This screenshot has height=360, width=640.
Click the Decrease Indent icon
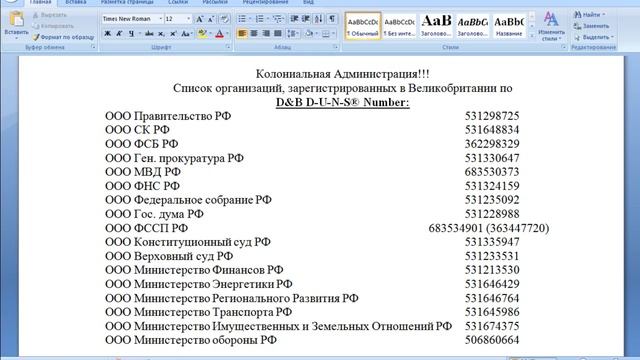click(294, 19)
